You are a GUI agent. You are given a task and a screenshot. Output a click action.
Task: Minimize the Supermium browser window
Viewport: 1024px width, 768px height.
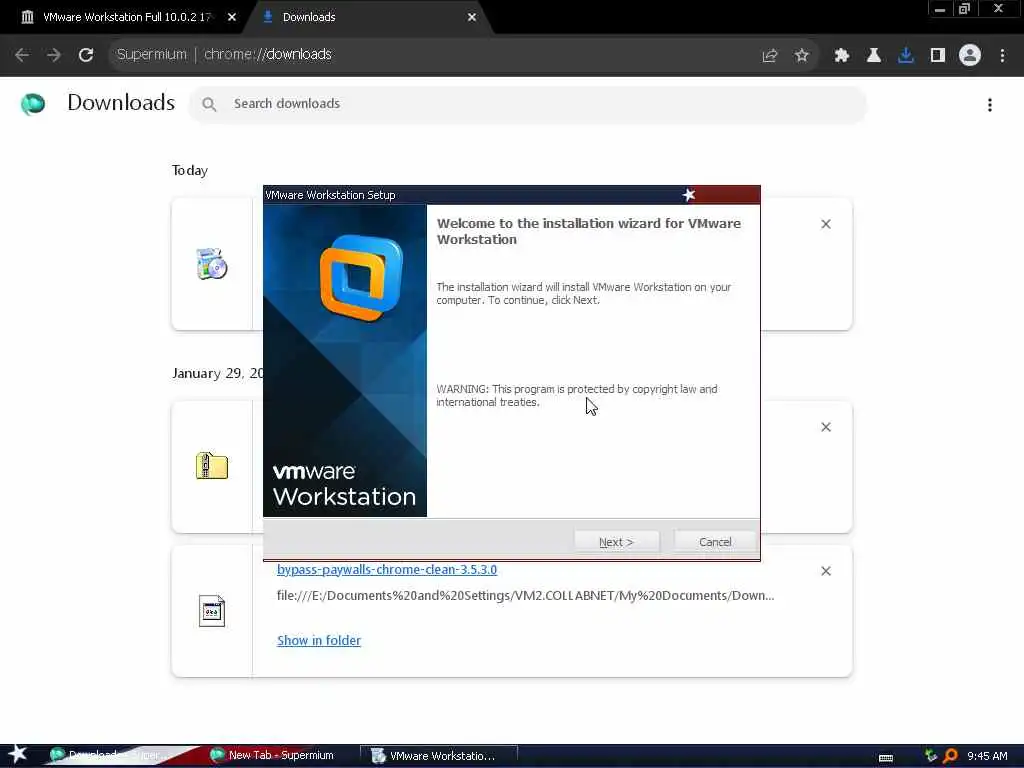(940, 9)
